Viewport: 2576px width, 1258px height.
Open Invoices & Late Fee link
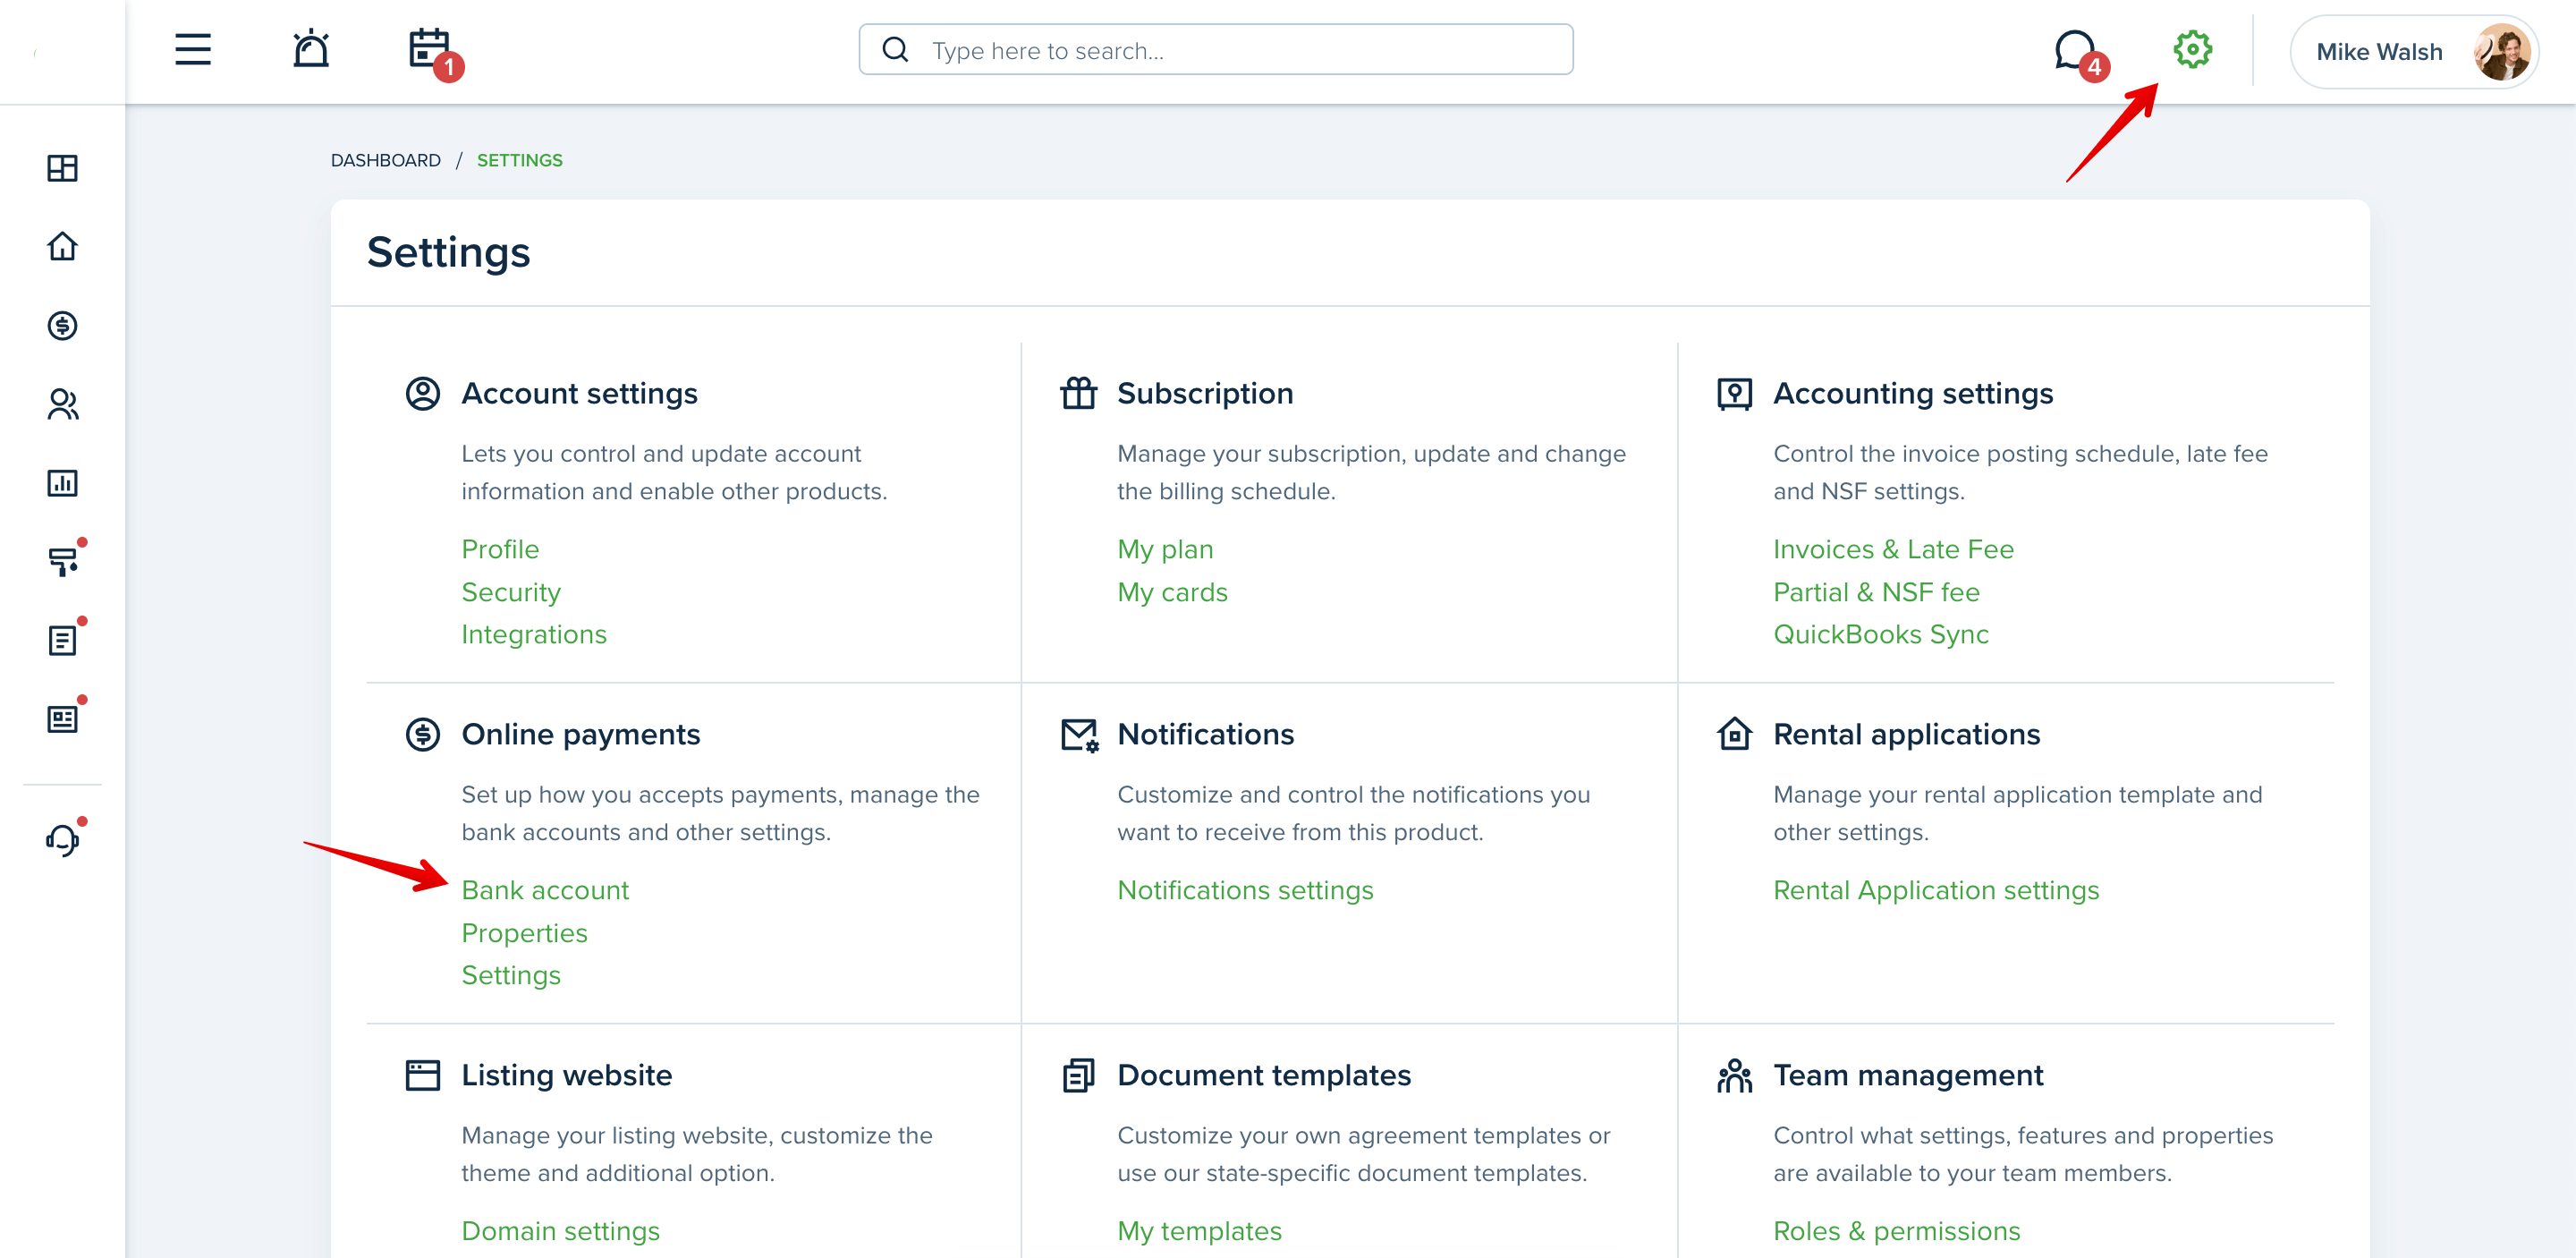(1893, 549)
